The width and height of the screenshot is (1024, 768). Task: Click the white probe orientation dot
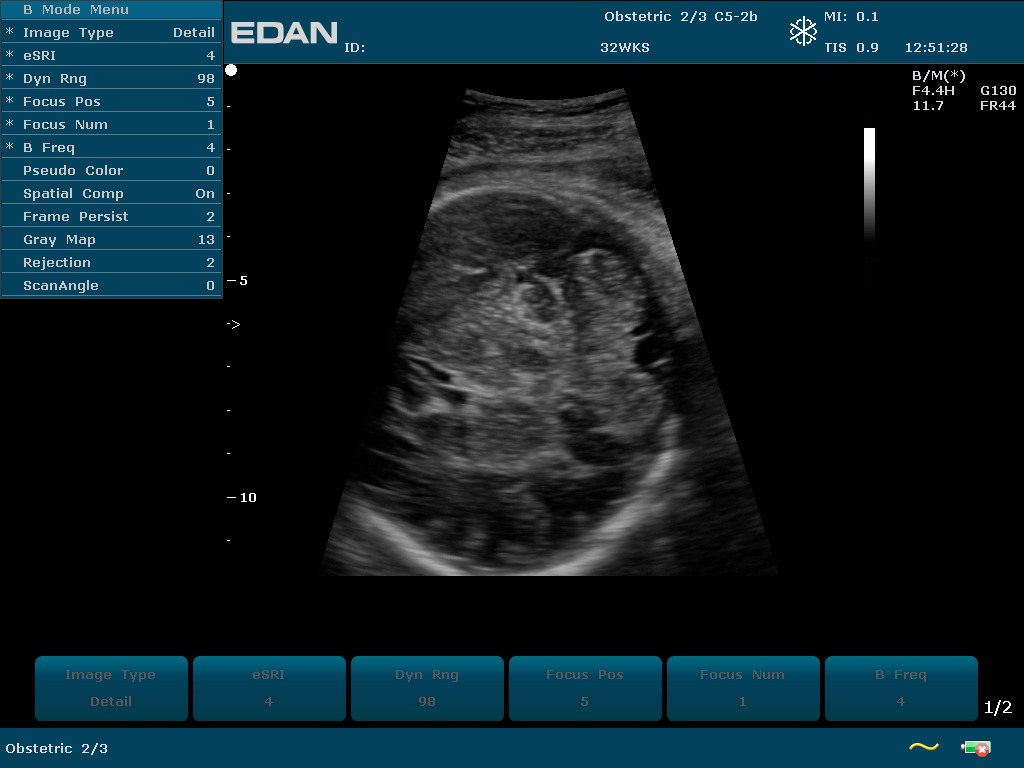[231, 70]
